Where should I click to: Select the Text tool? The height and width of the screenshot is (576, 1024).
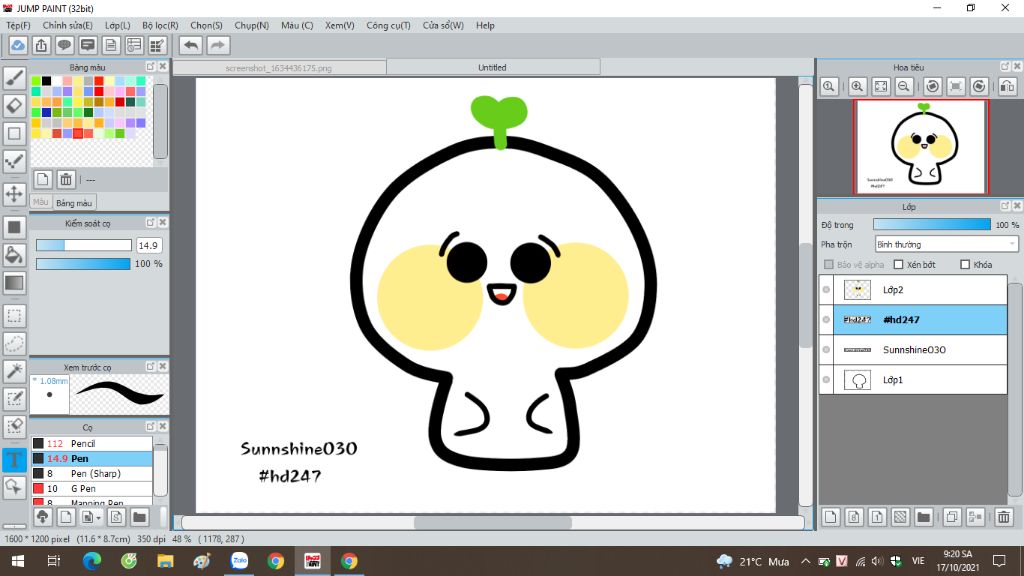tap(14, 459)
